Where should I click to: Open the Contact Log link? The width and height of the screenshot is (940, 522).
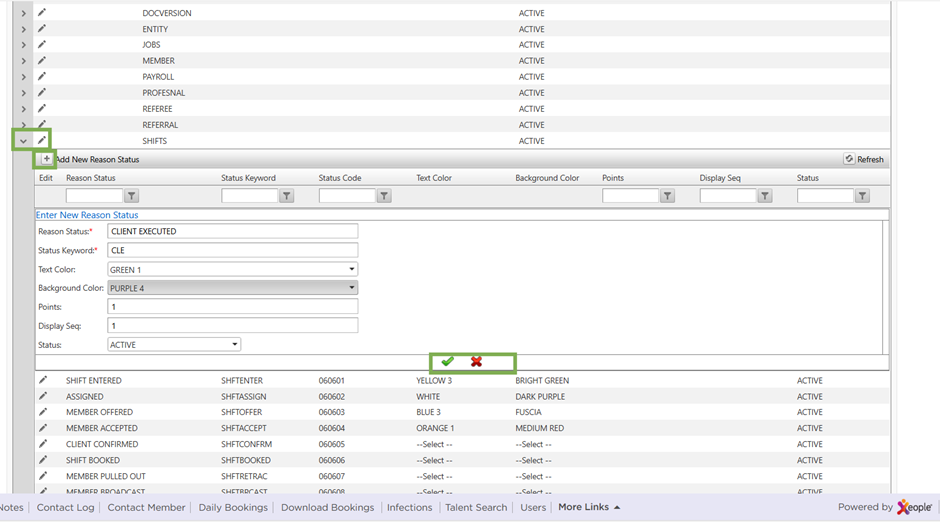[x=65, y=507]
